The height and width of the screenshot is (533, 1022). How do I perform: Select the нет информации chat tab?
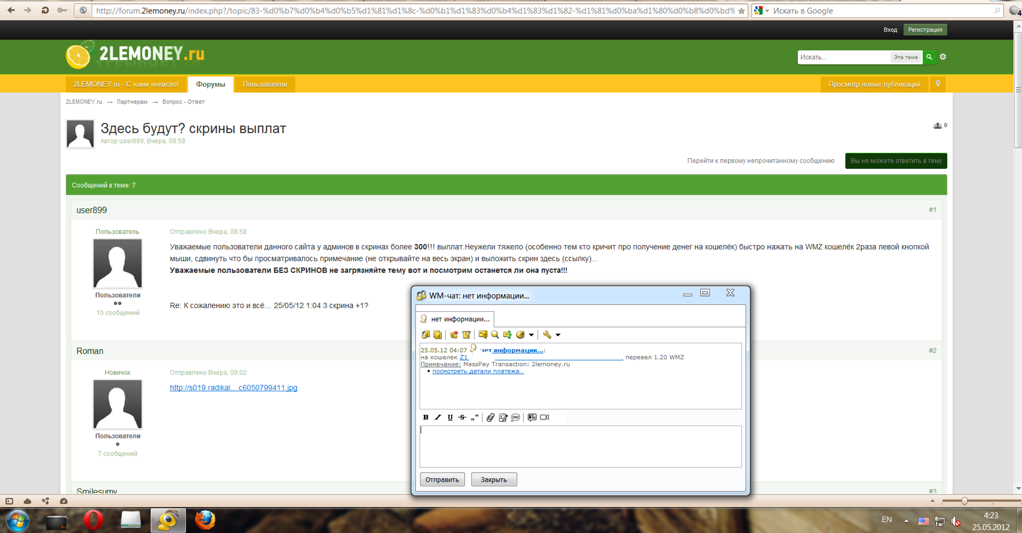tap(456, 319)
